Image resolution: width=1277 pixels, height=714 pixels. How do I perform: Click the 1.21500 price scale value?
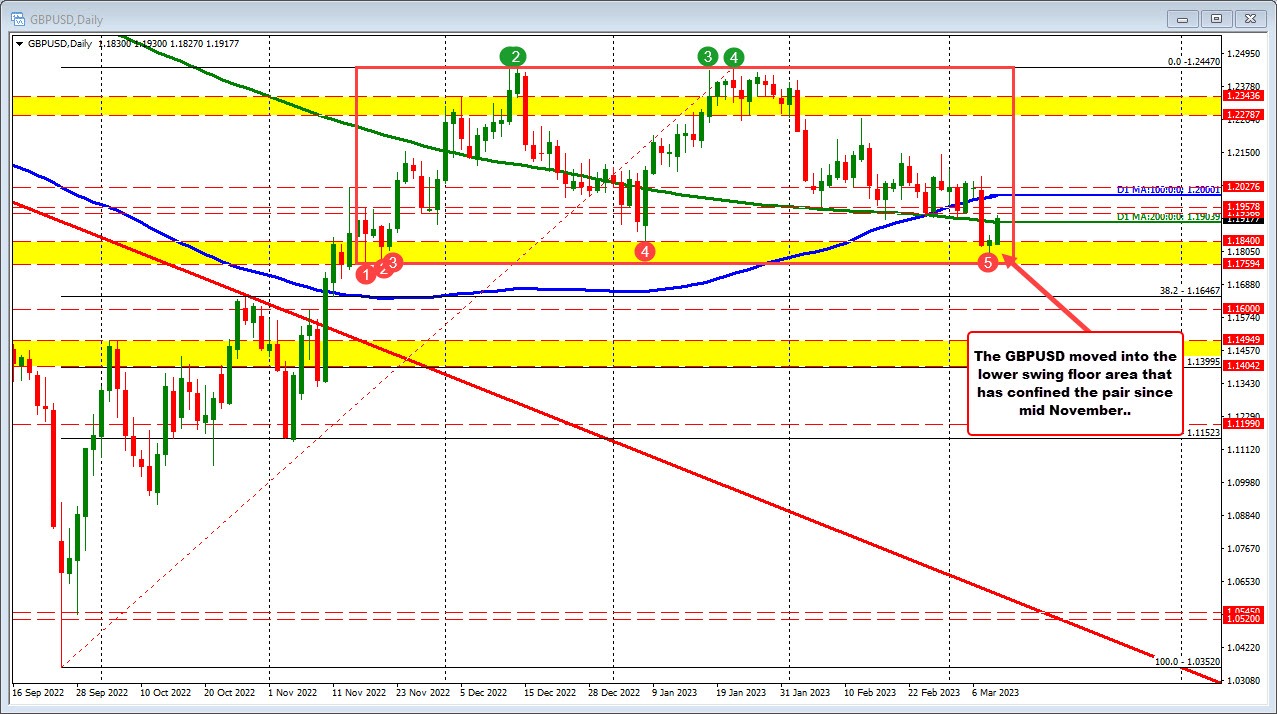[x=1243, y=152]
